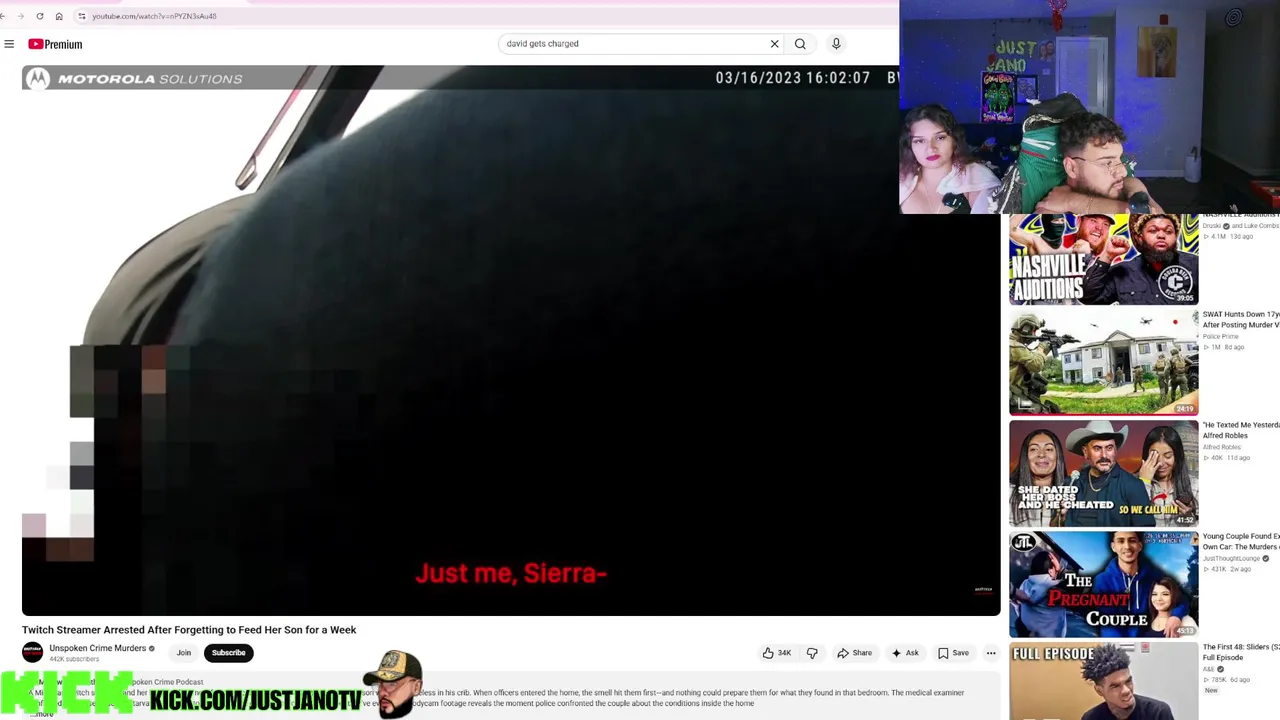Screen dimensions: 1280x720
Task: Open the 'SWAT Hunts Down 17y' title
Action: pos(1241,320)
